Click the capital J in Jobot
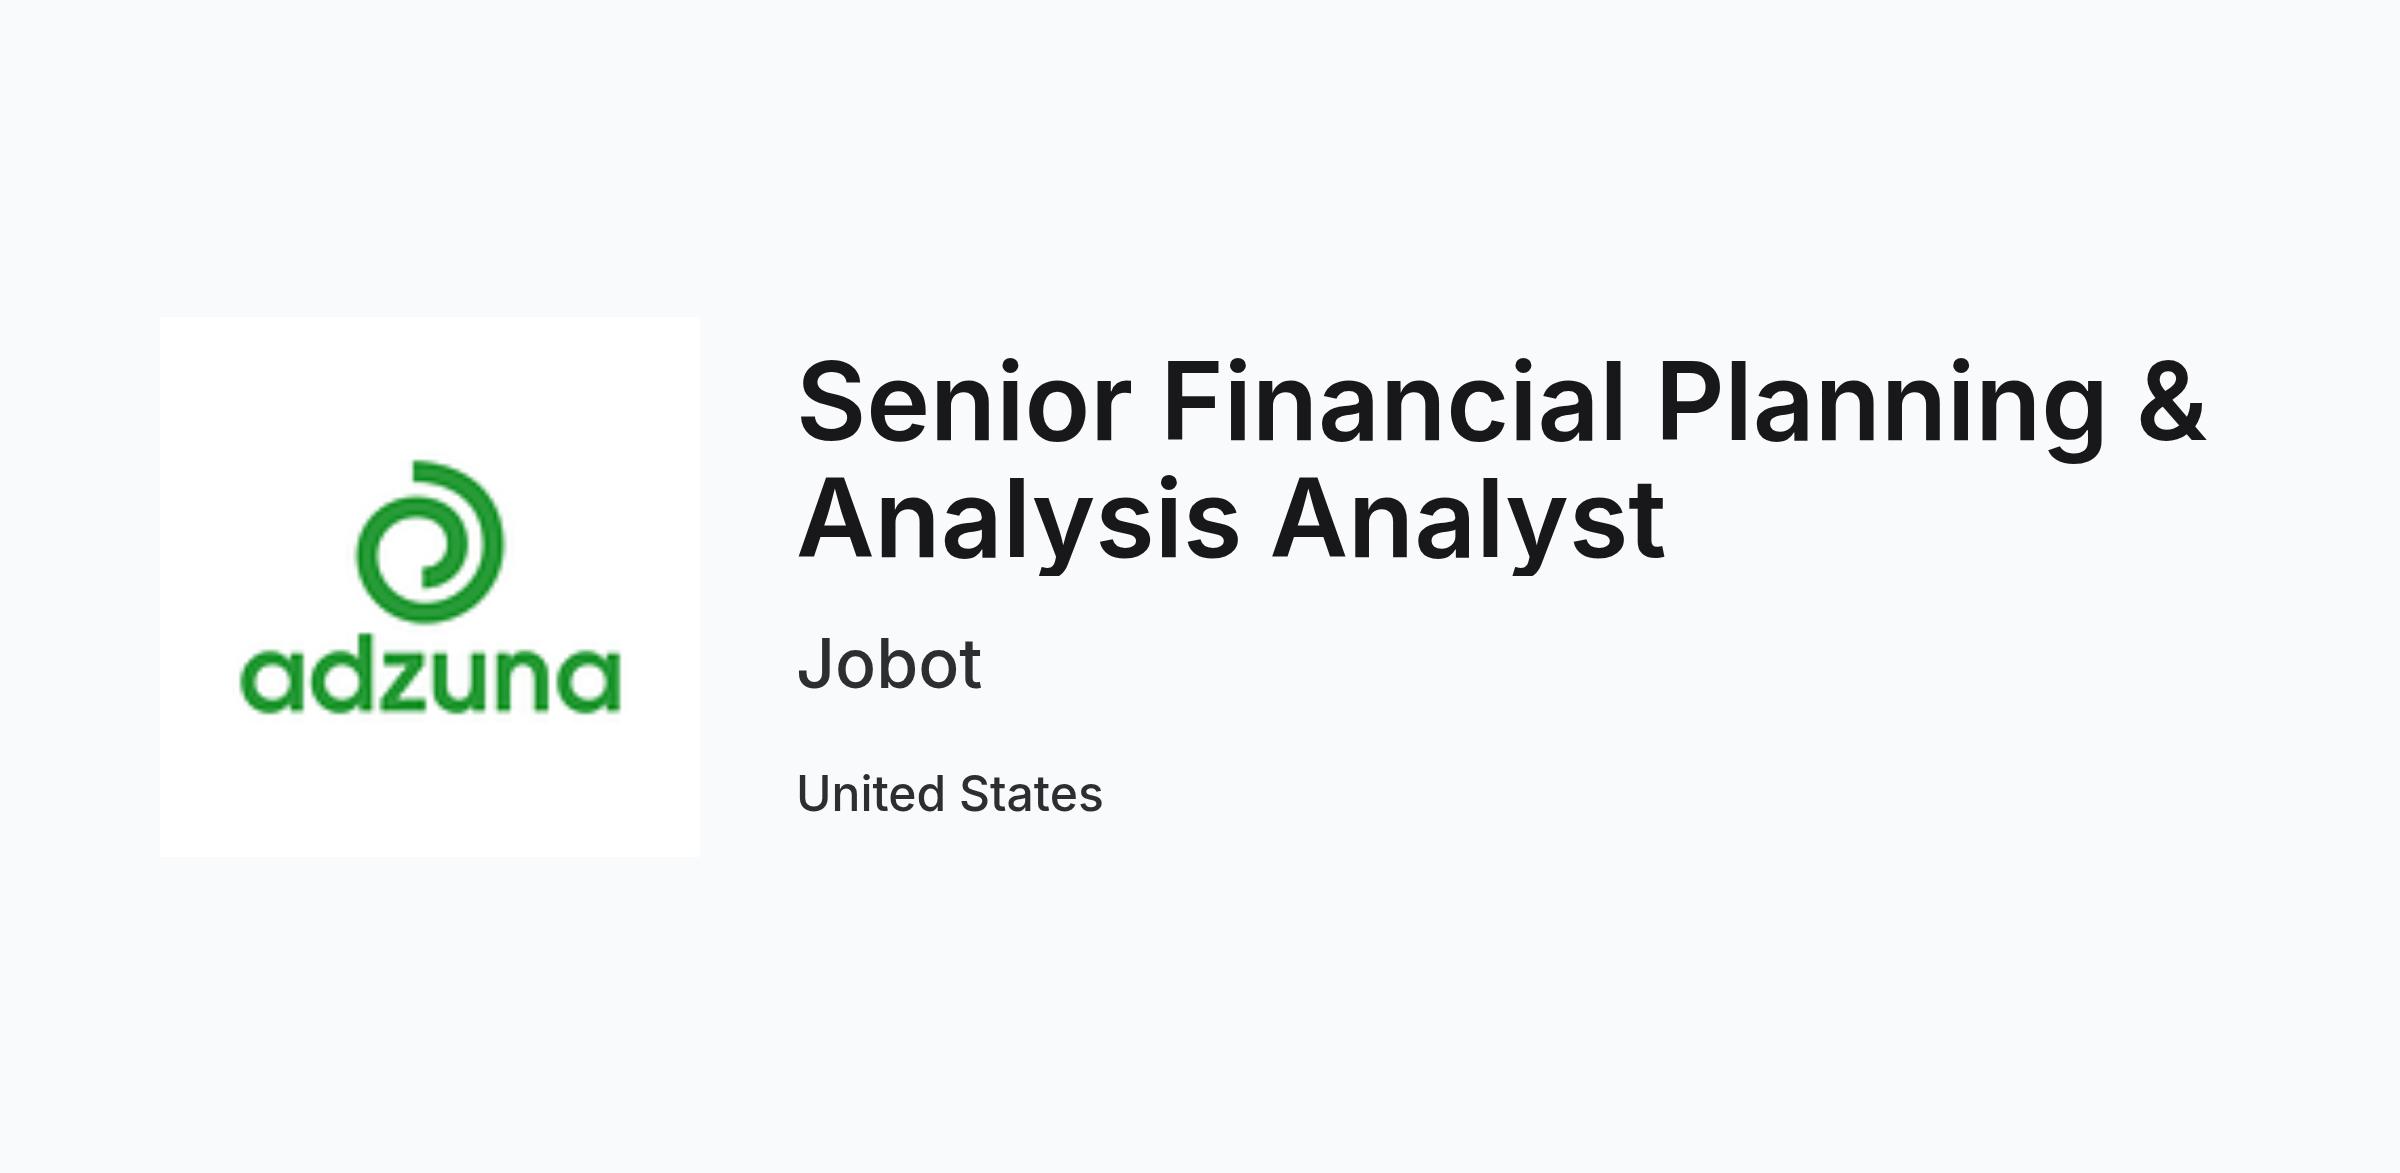This screenshot has height=1173, width=2400. click(817, 663)
